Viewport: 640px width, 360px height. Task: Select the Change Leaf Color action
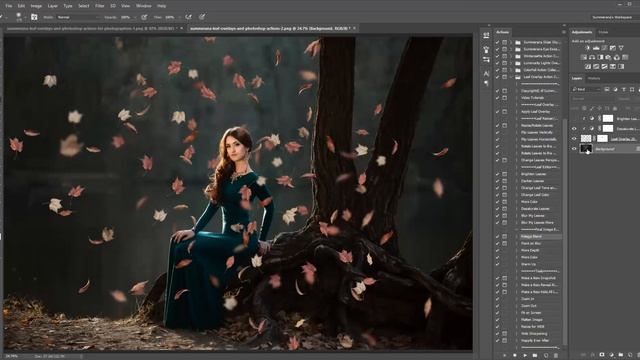point(535,195)
